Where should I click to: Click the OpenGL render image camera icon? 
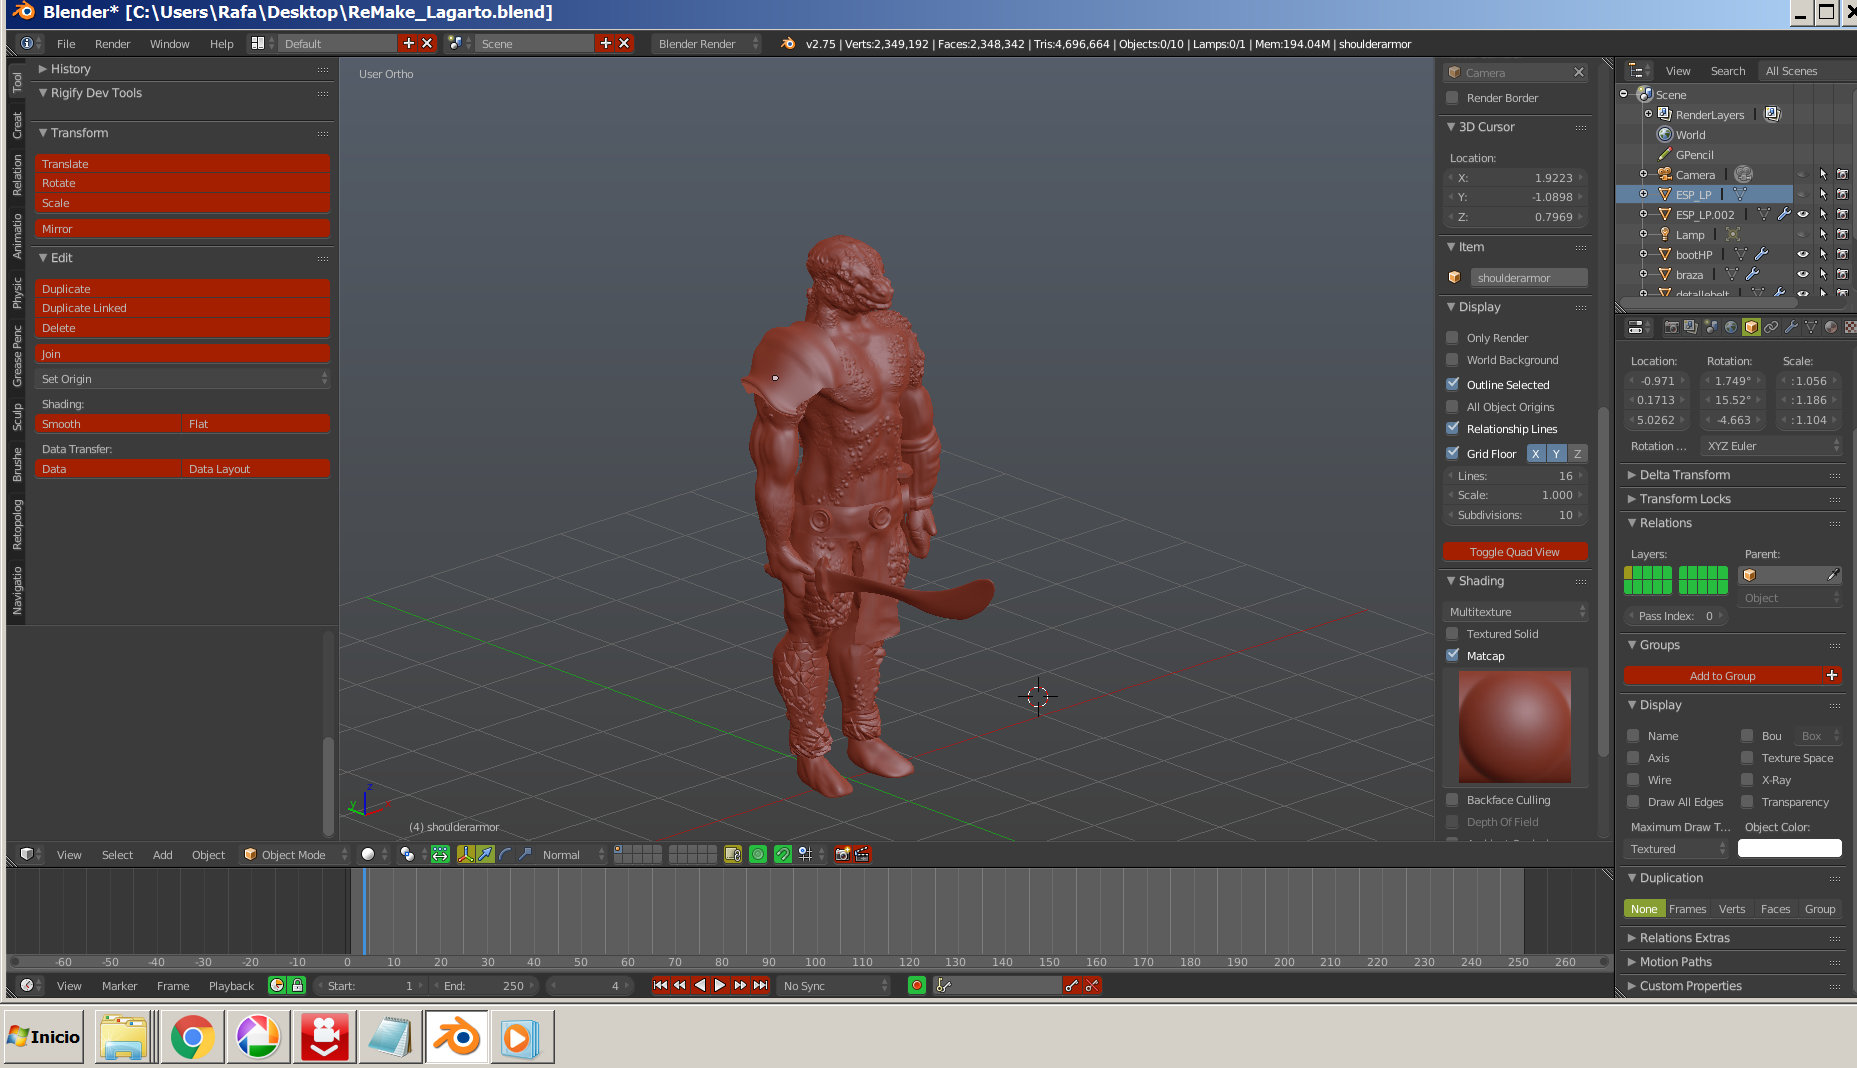click(x=842, y=854)
